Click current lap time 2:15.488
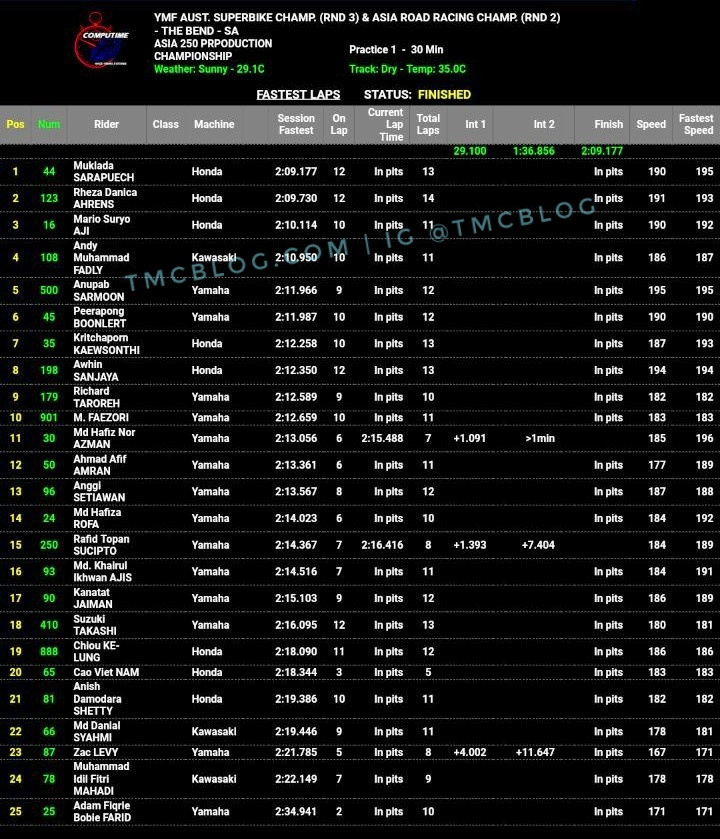 tap(382, 438)
